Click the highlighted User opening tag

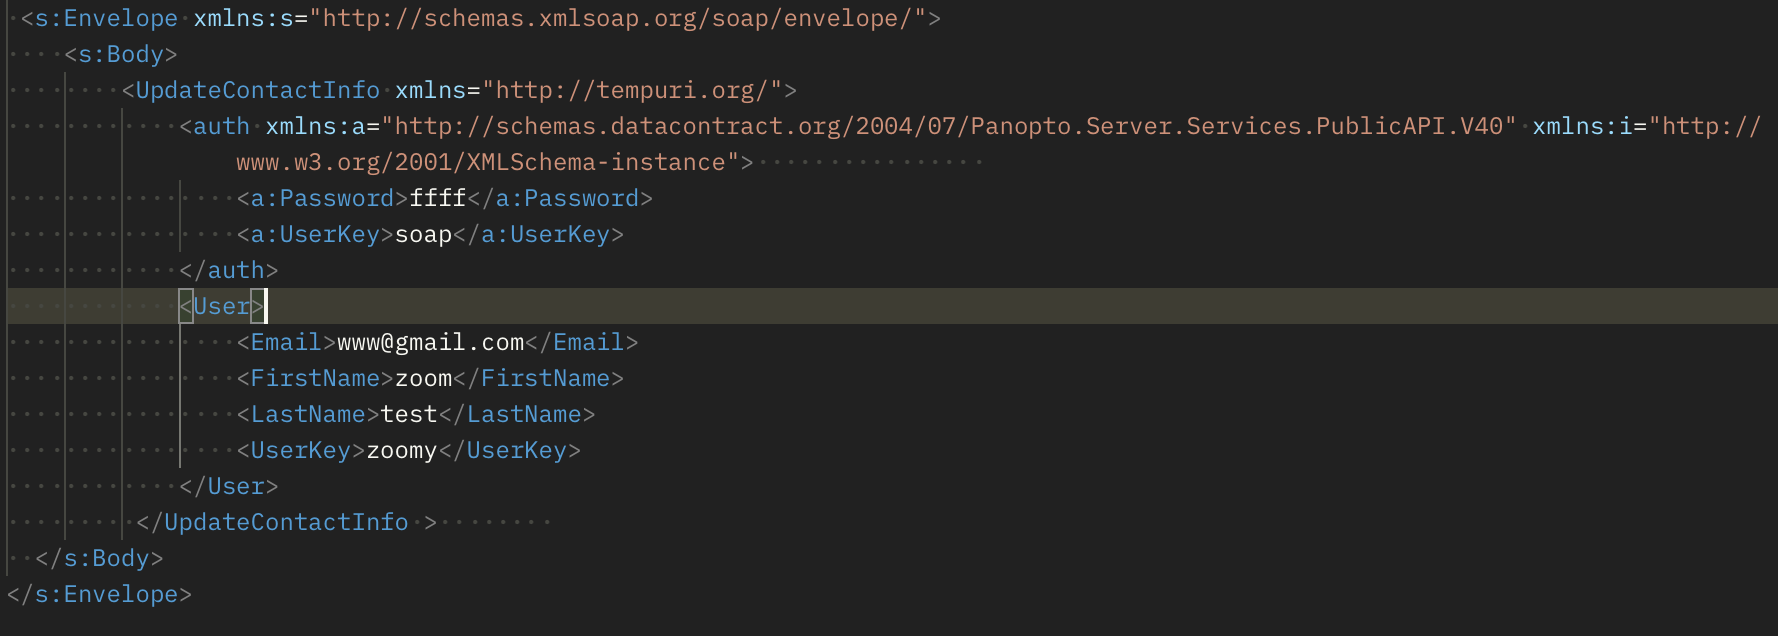click(222, 306)
